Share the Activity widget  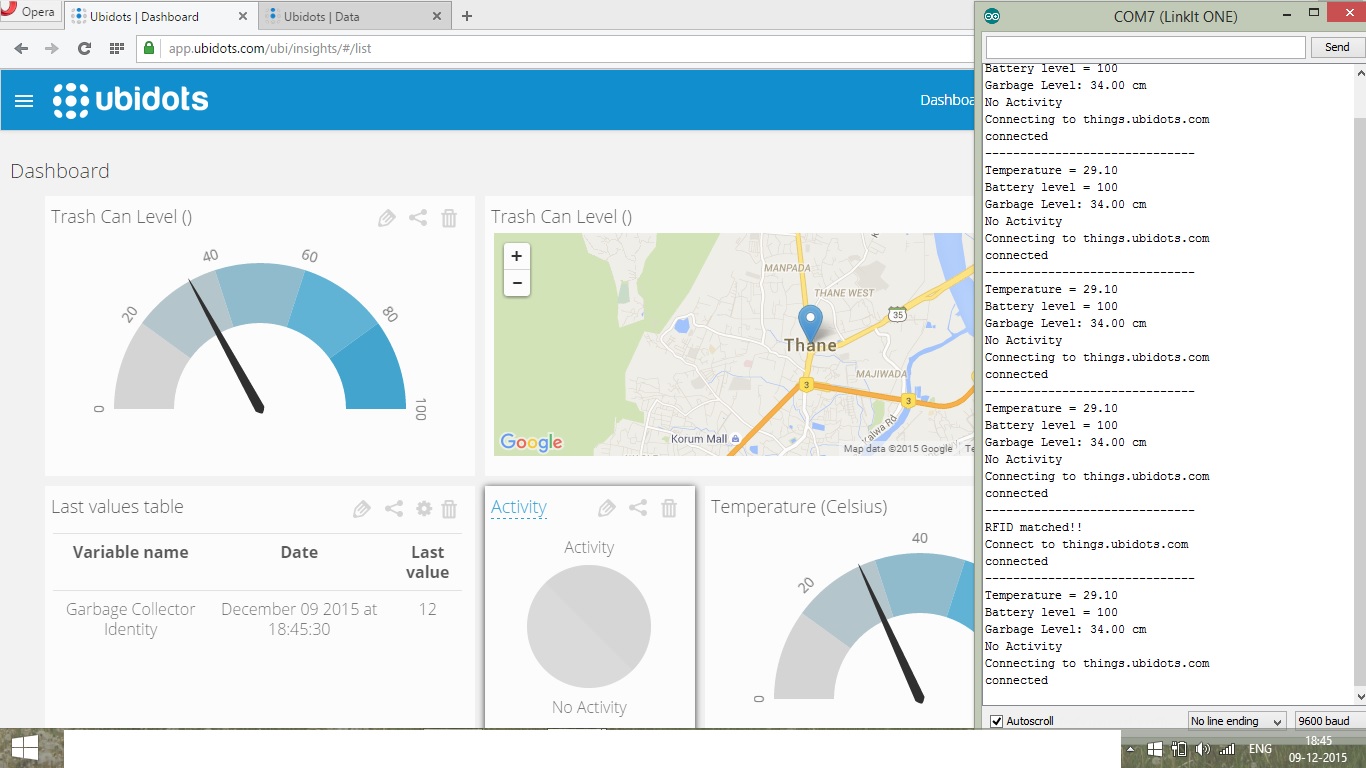click(x=638, y=508)
